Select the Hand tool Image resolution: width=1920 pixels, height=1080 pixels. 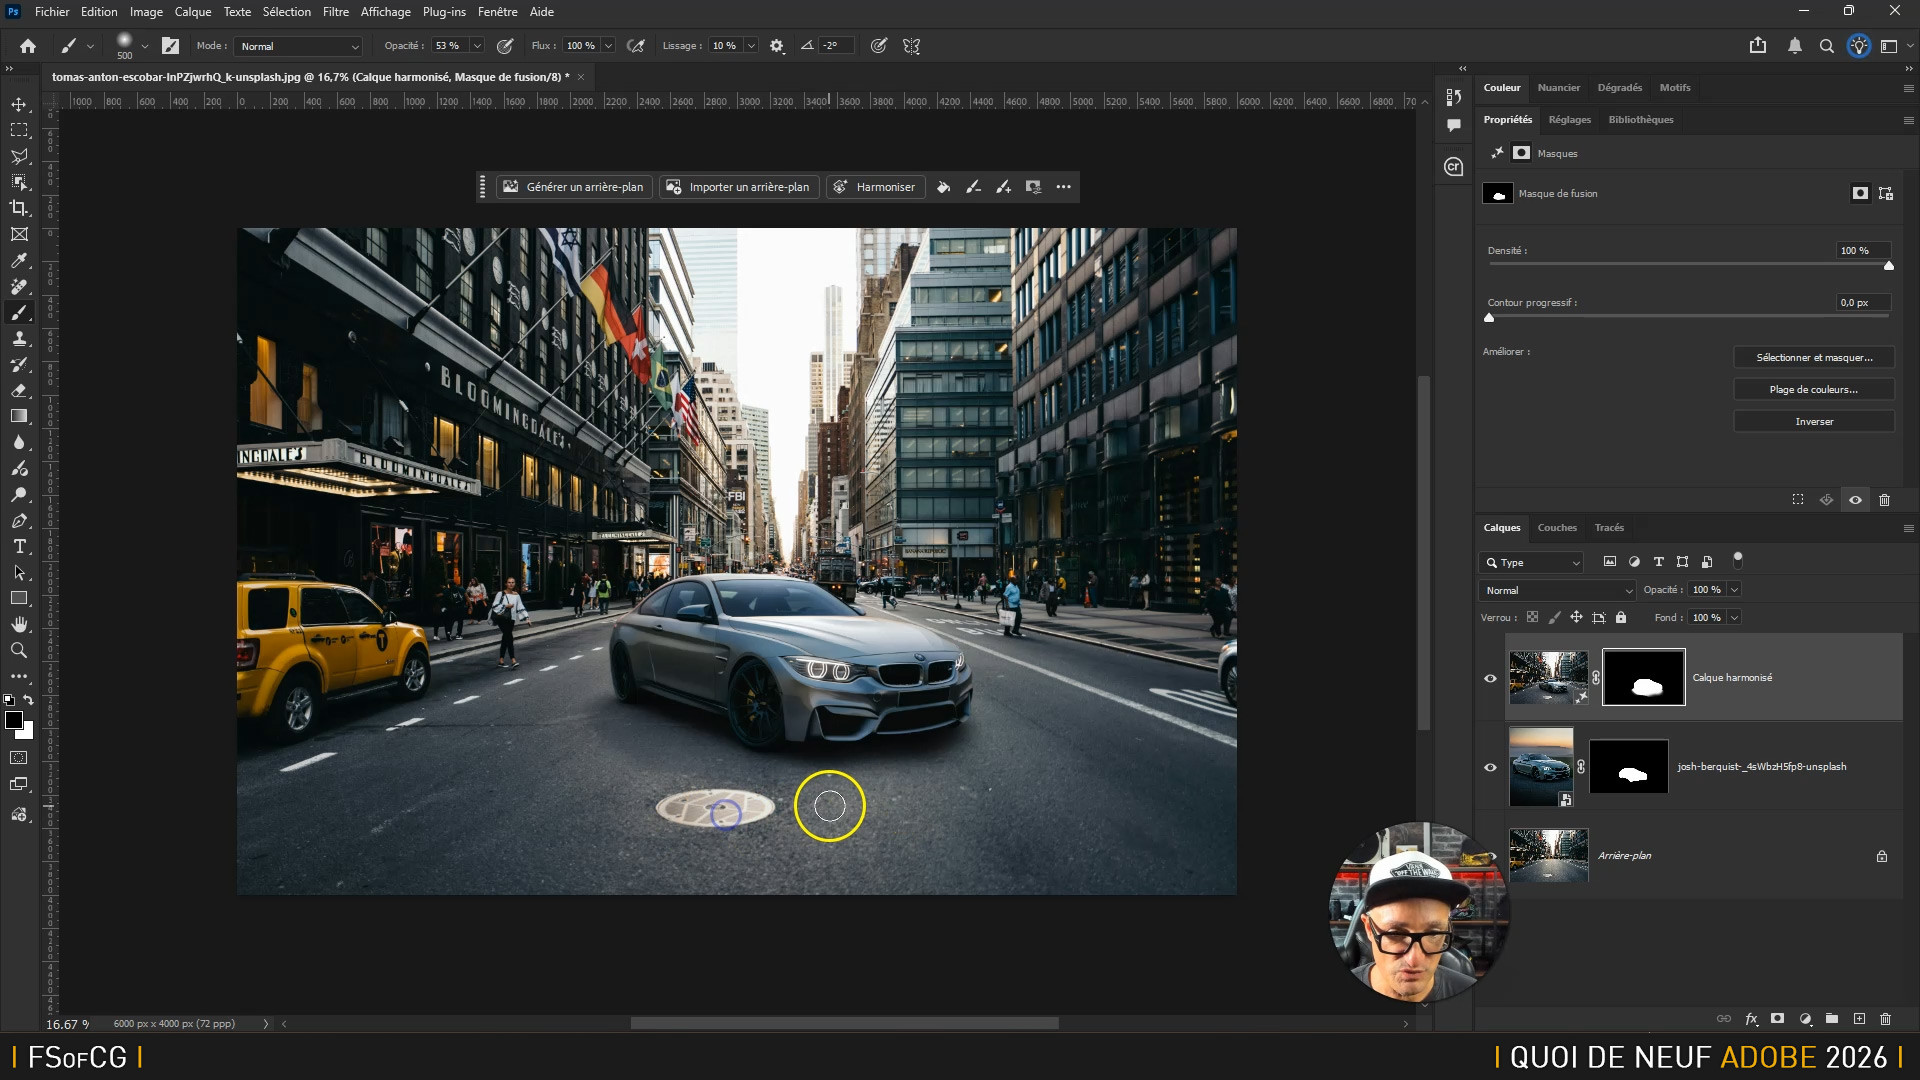coord(19,624)
